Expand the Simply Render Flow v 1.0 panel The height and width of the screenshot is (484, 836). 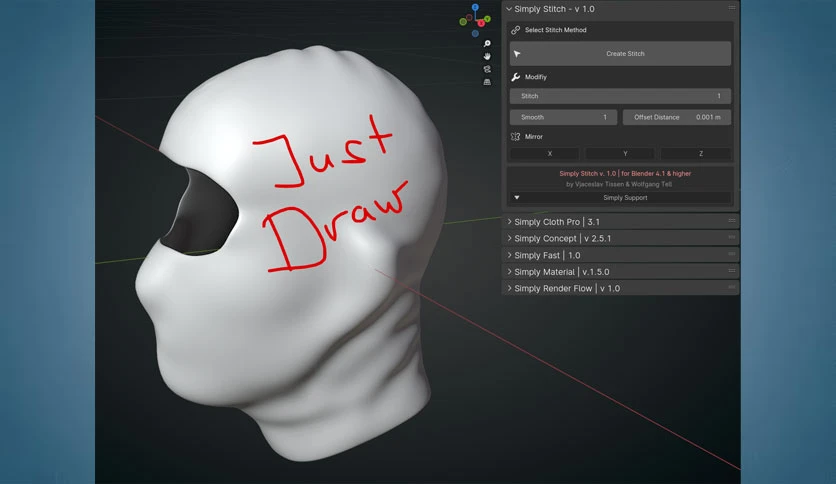(x=509, y=288)
